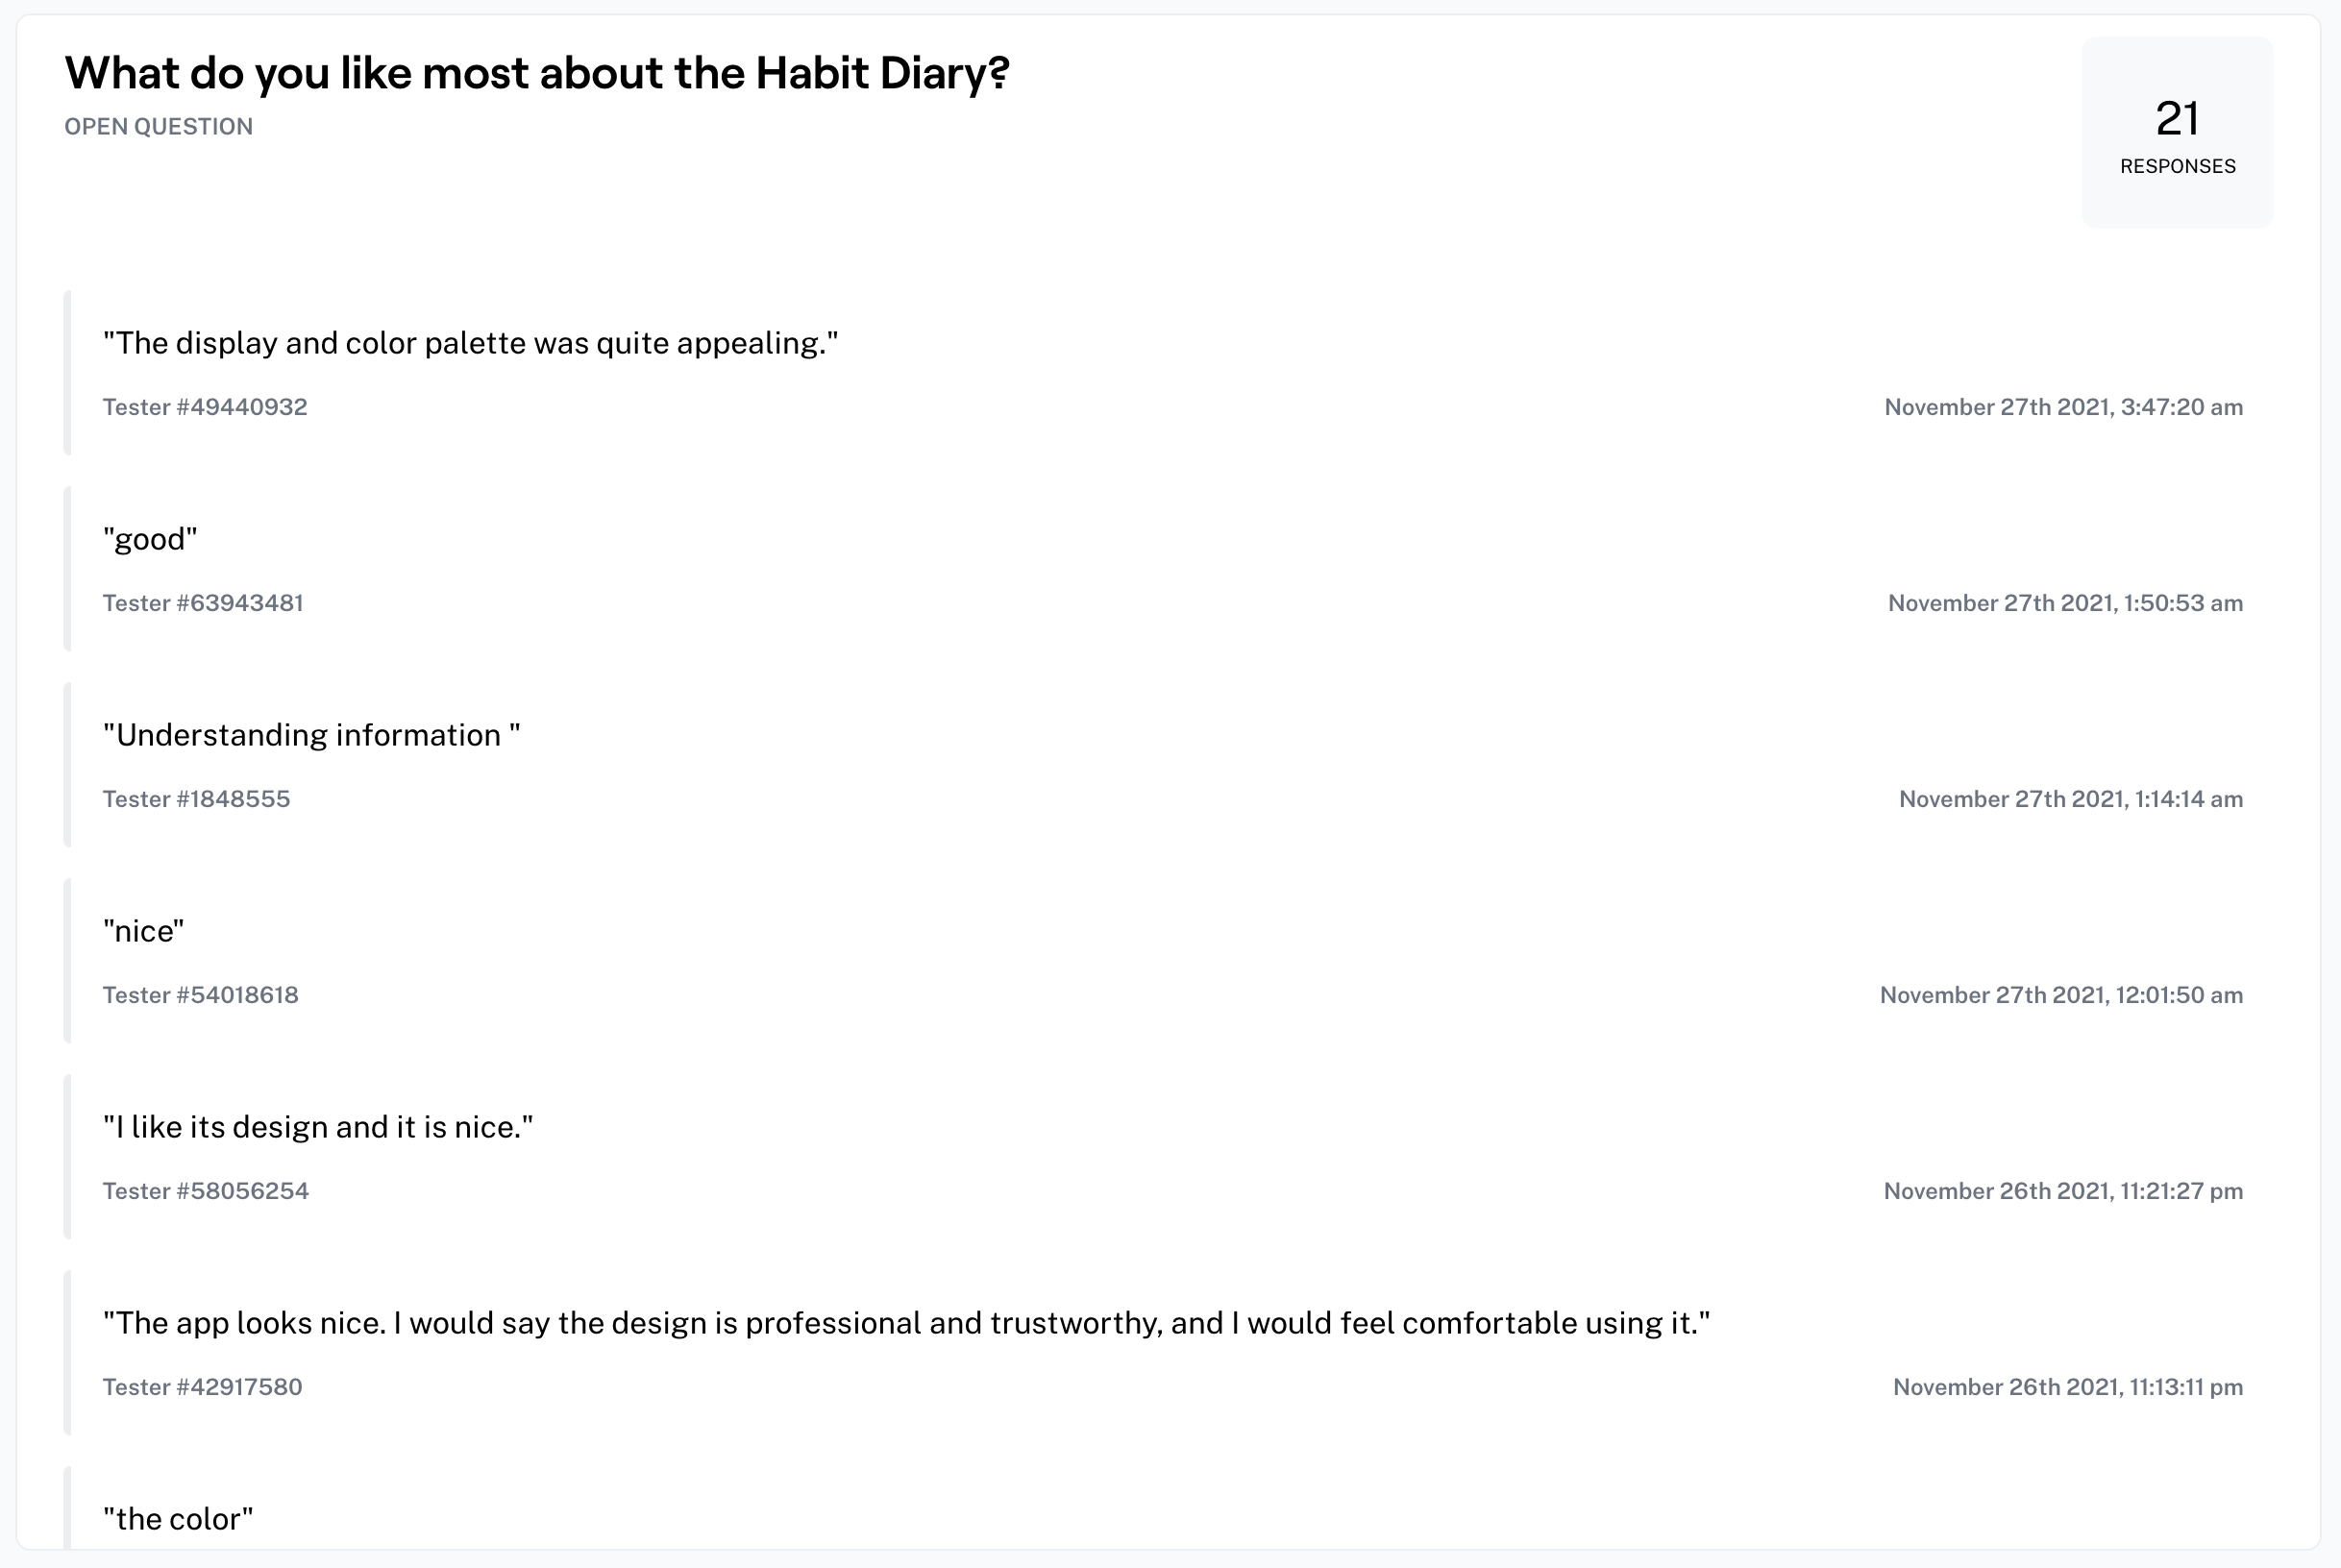Click the 1:14:14 am timestamp
The height and width of the screenshot is (1568, 2341).
coord(2070,799)
